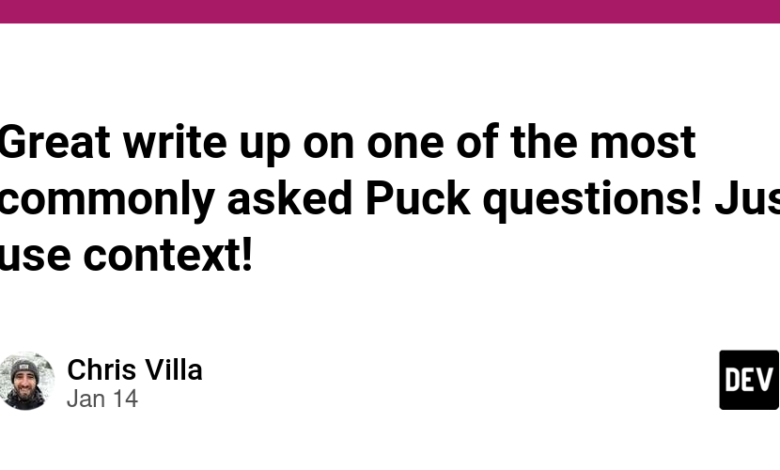Click the word "questions!" in the headline
This screenshot has height=470, width=780.
[592, 202]
